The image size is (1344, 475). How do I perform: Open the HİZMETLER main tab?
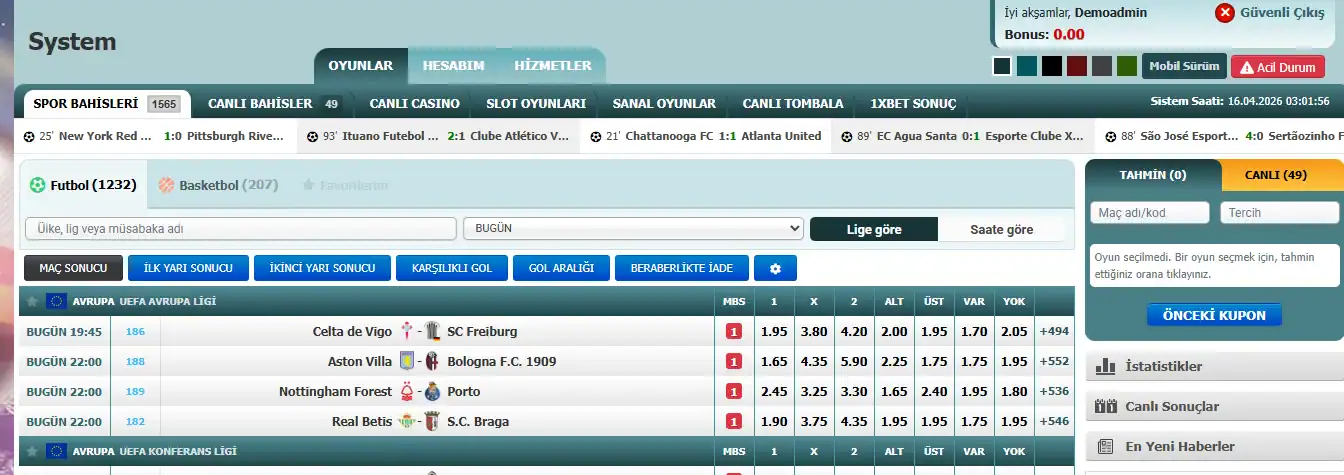click(x=553, y=66)
